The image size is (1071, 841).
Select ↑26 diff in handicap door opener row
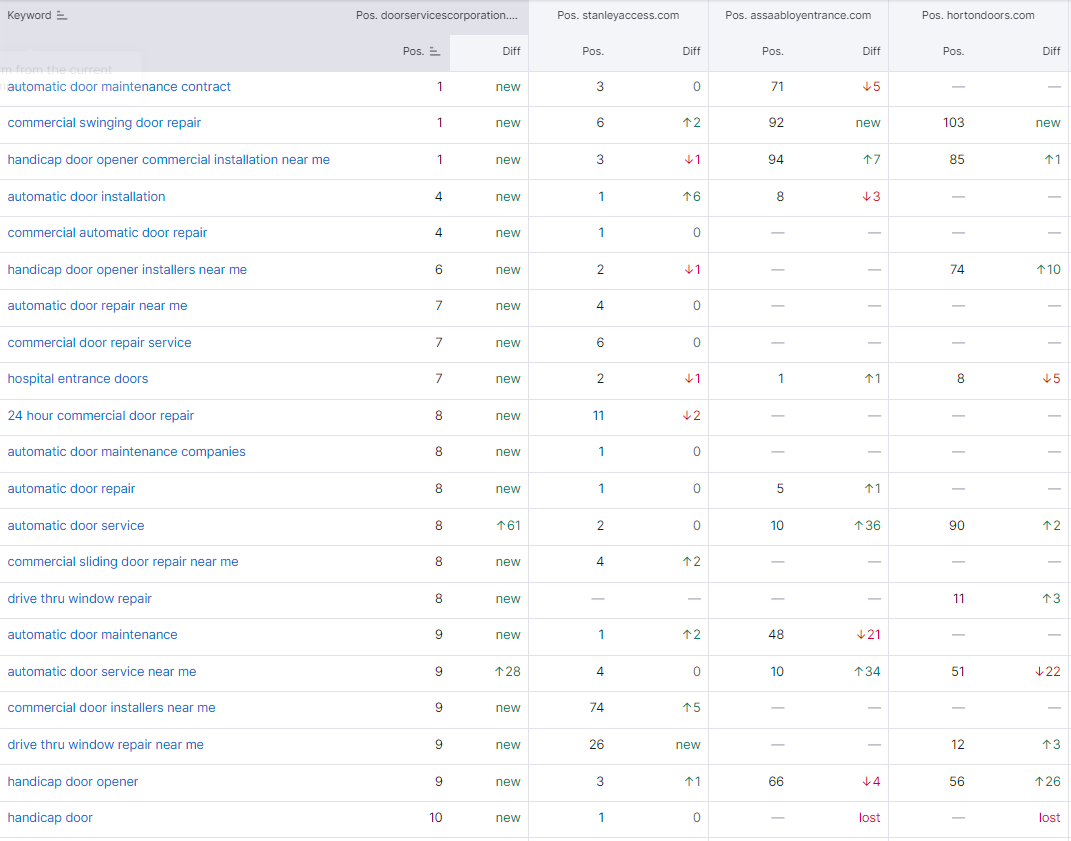[1048, 782]
